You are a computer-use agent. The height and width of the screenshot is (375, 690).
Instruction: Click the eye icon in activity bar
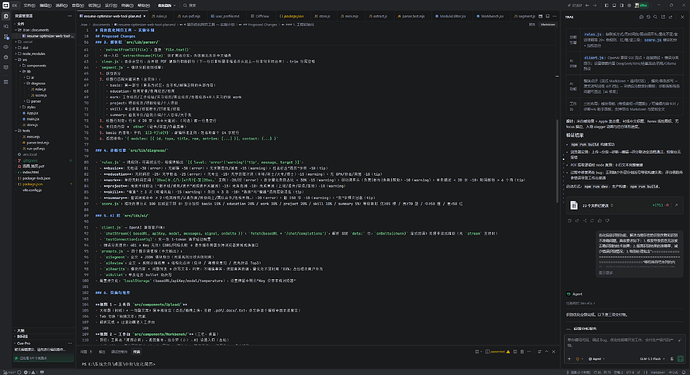(6, 47)
